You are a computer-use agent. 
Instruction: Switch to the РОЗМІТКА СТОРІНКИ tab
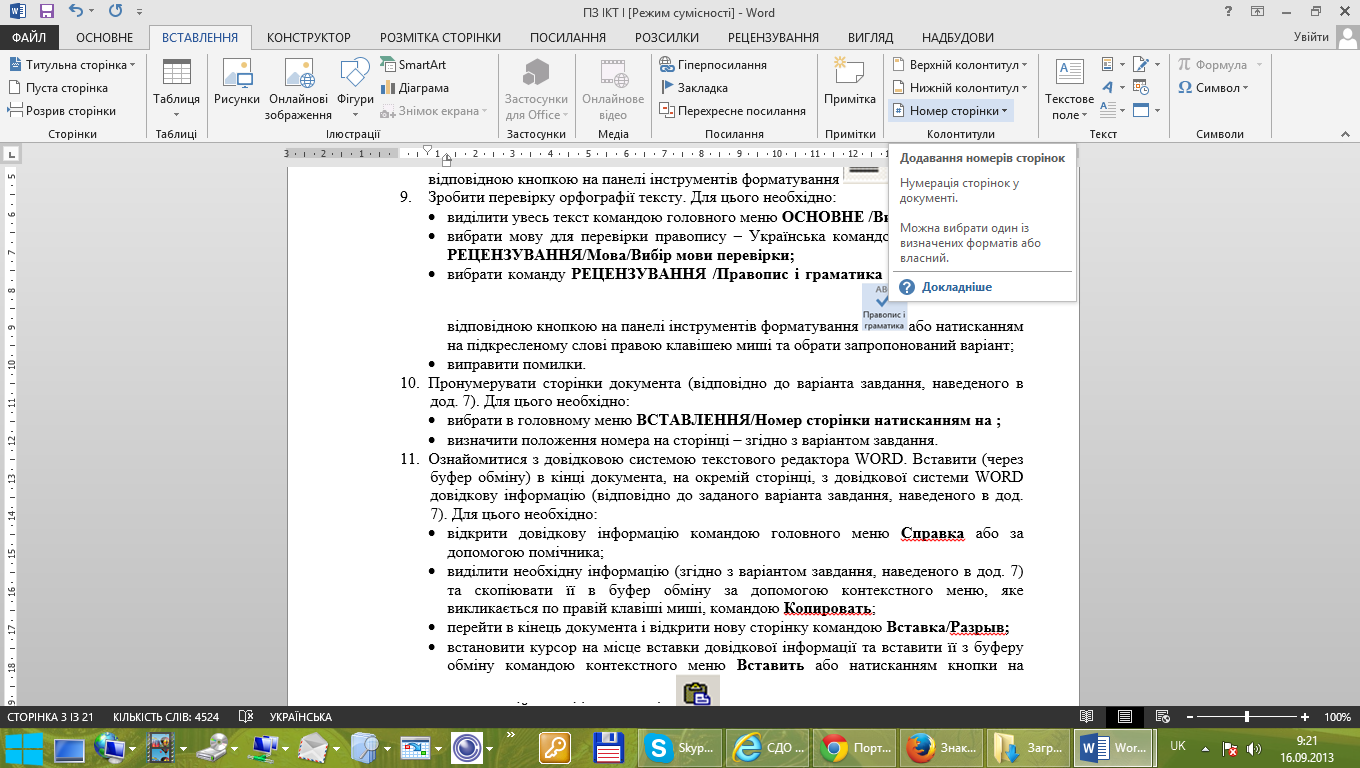[x=439, y=38]
